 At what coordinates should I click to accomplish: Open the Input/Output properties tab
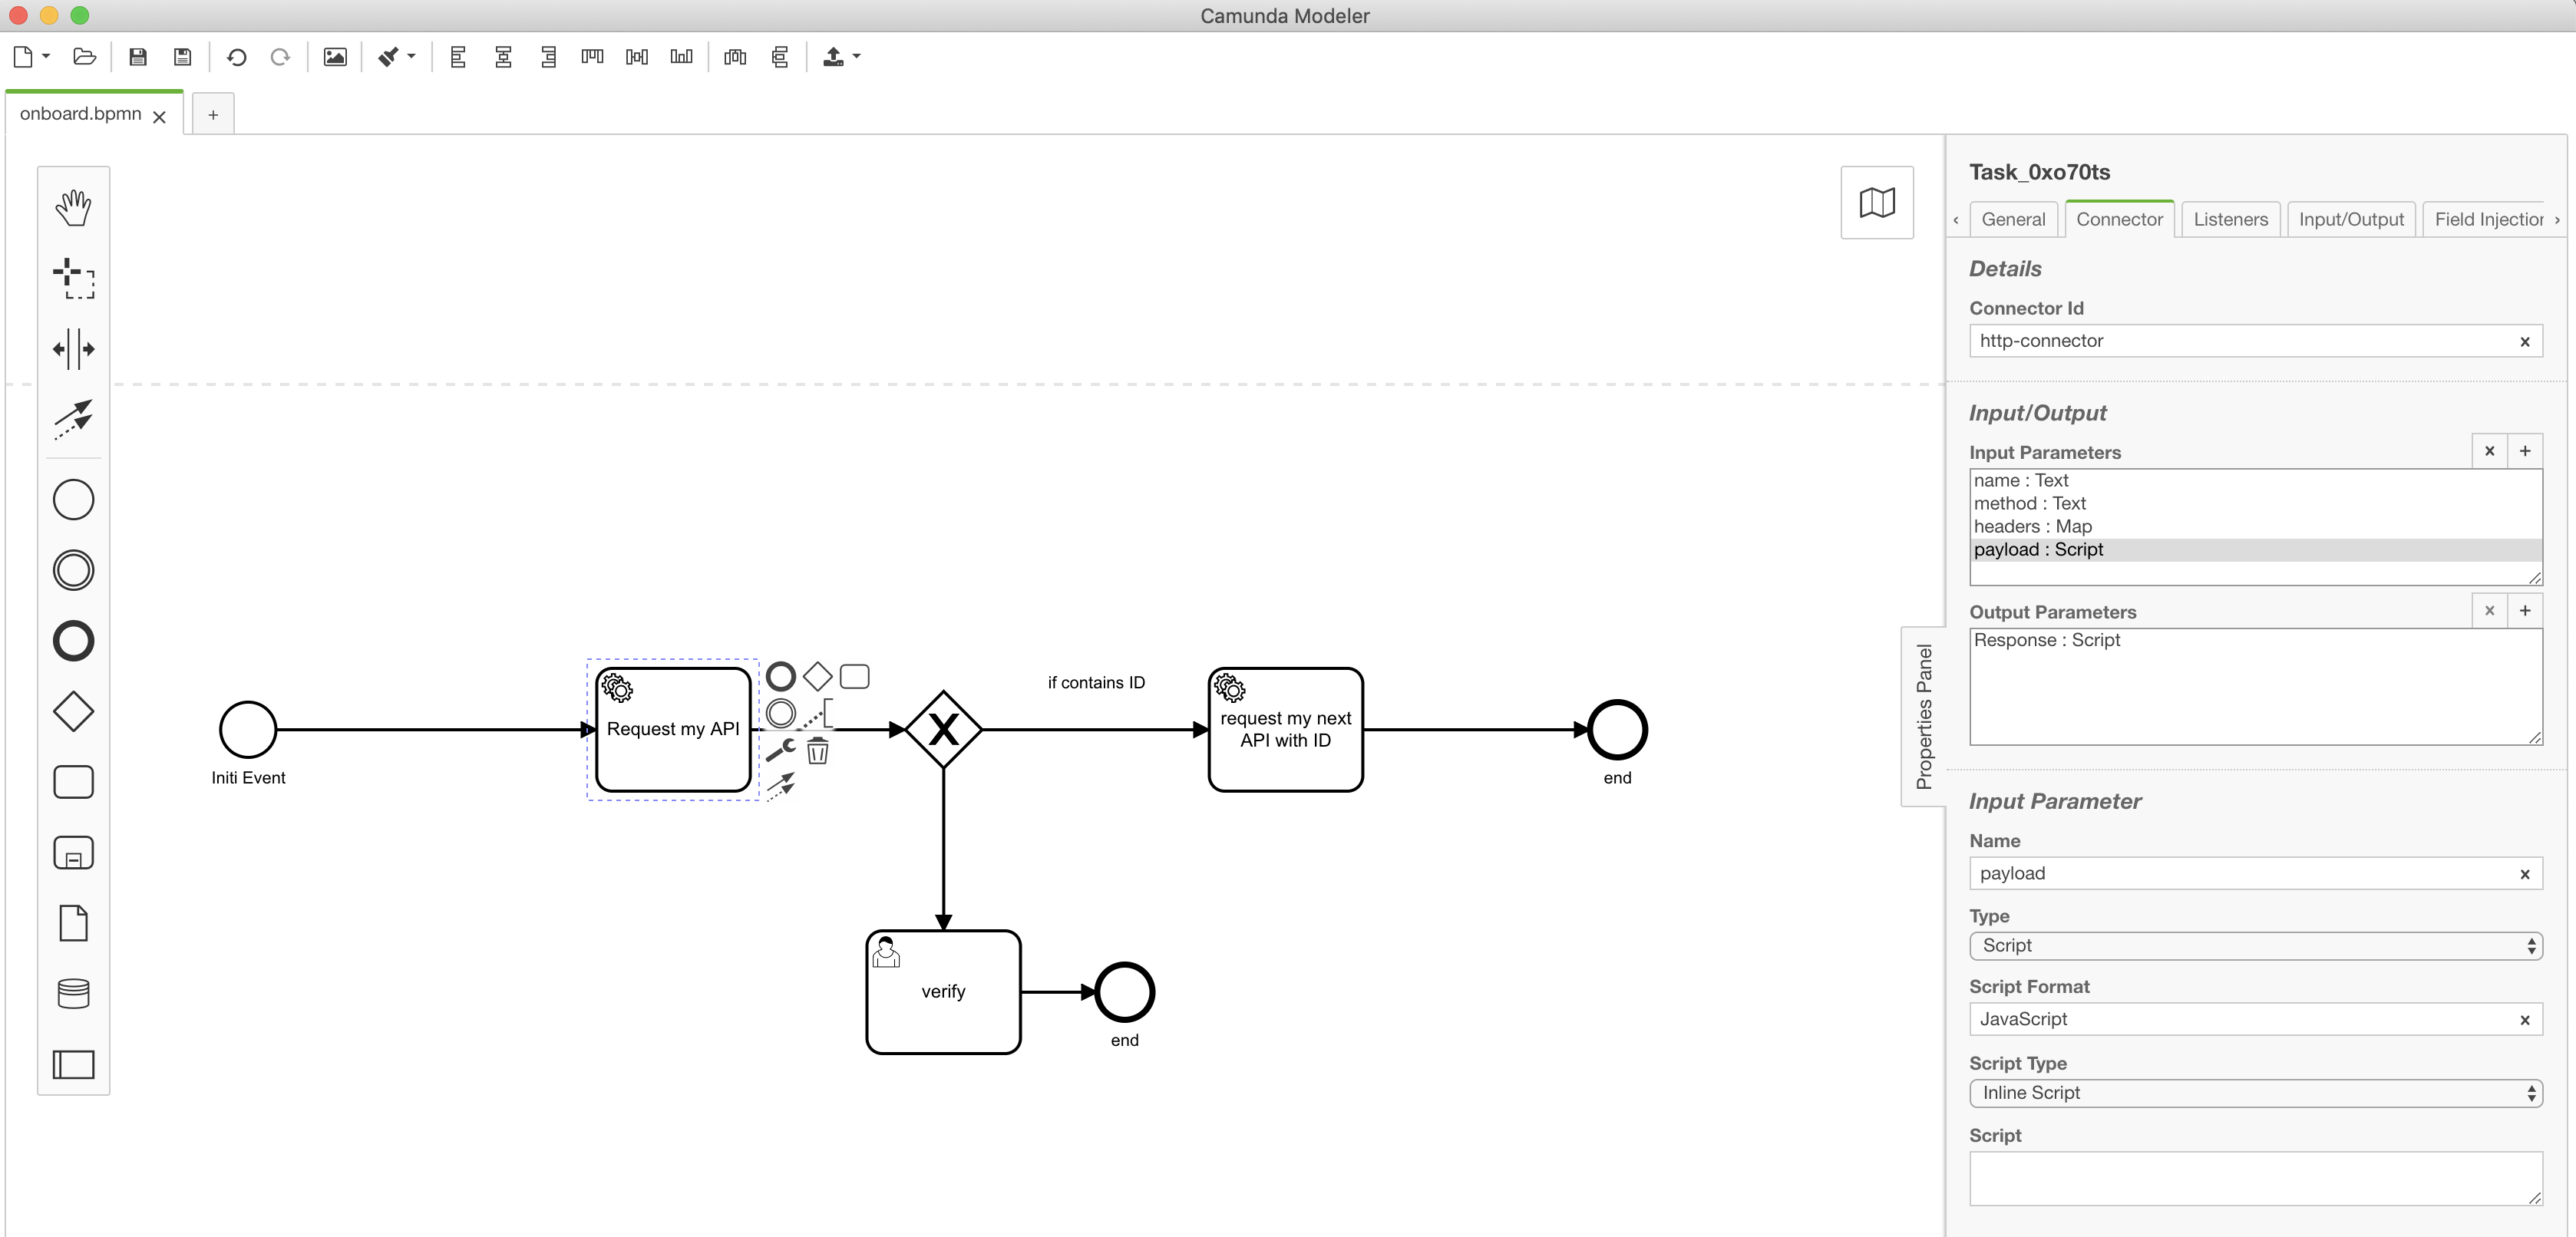pyautogui.click(x=2350, y=219)
